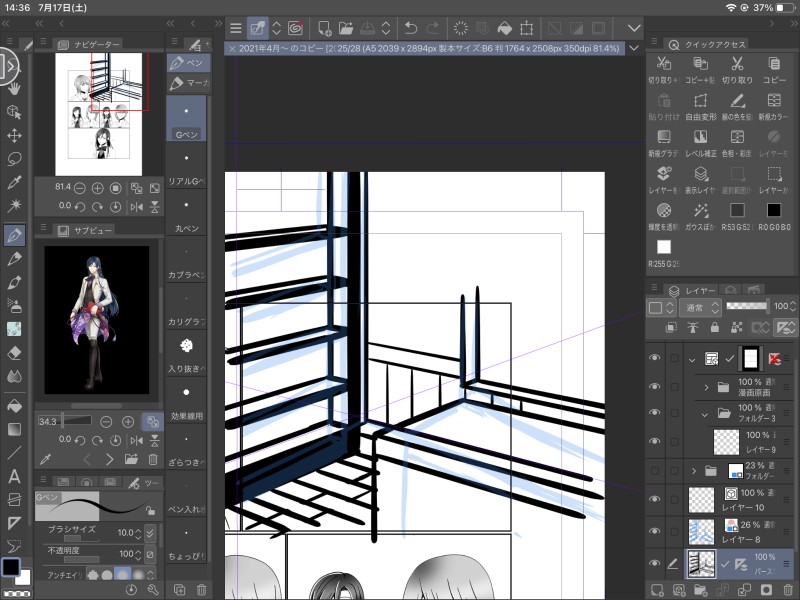
Task: Select the Eraser tool in left toolbar
Action: [x=14, y=352]
